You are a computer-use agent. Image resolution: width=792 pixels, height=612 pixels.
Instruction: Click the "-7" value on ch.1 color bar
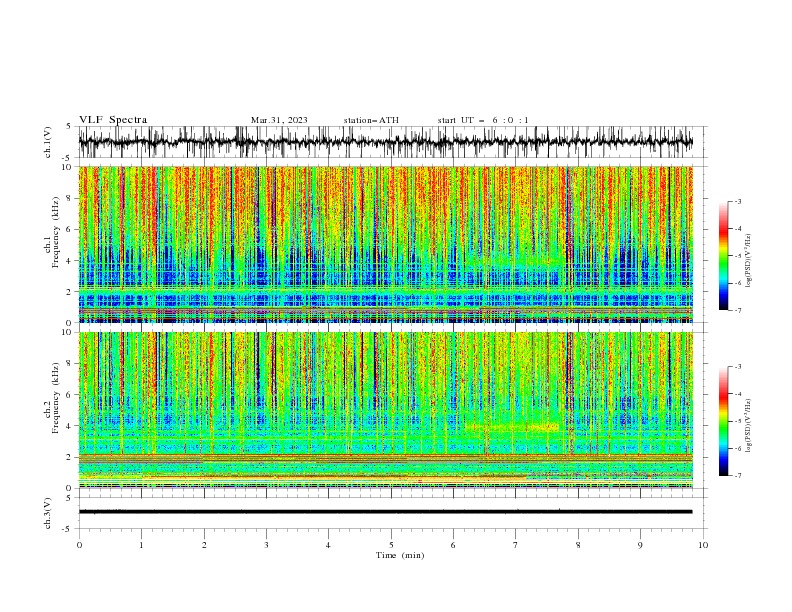pos(737,311)
